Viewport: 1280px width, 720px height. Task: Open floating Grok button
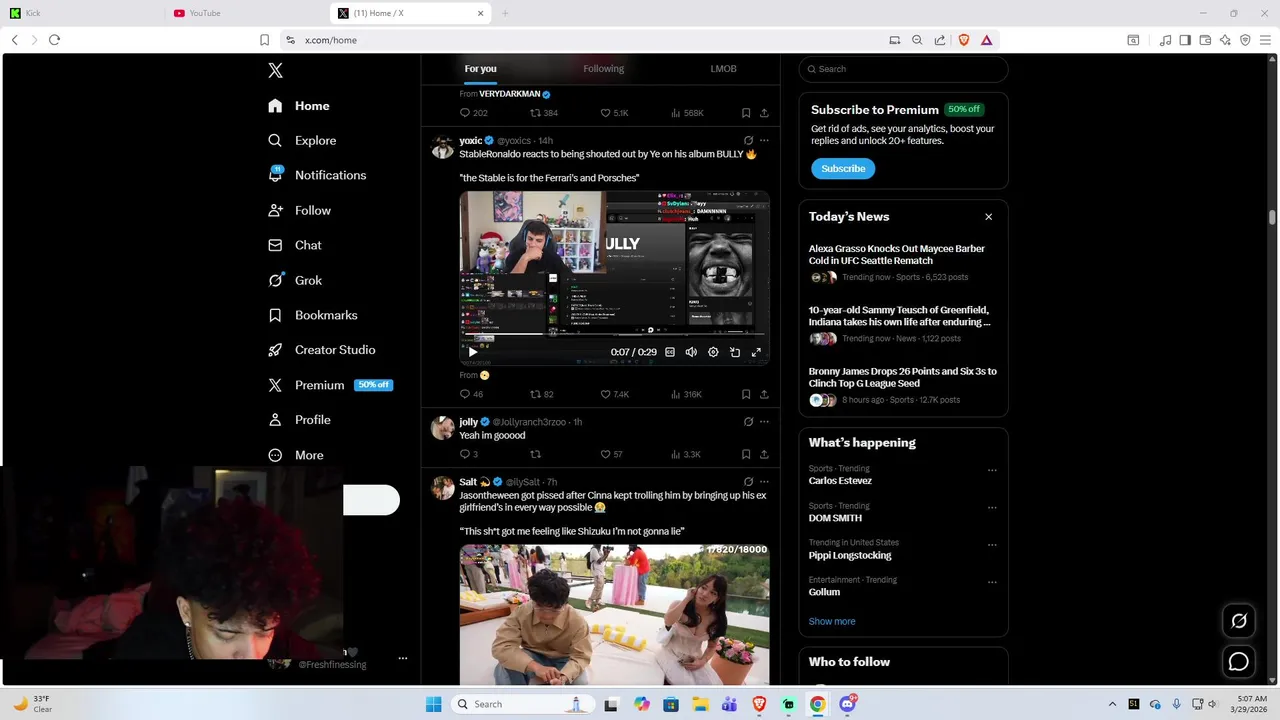1238,621
